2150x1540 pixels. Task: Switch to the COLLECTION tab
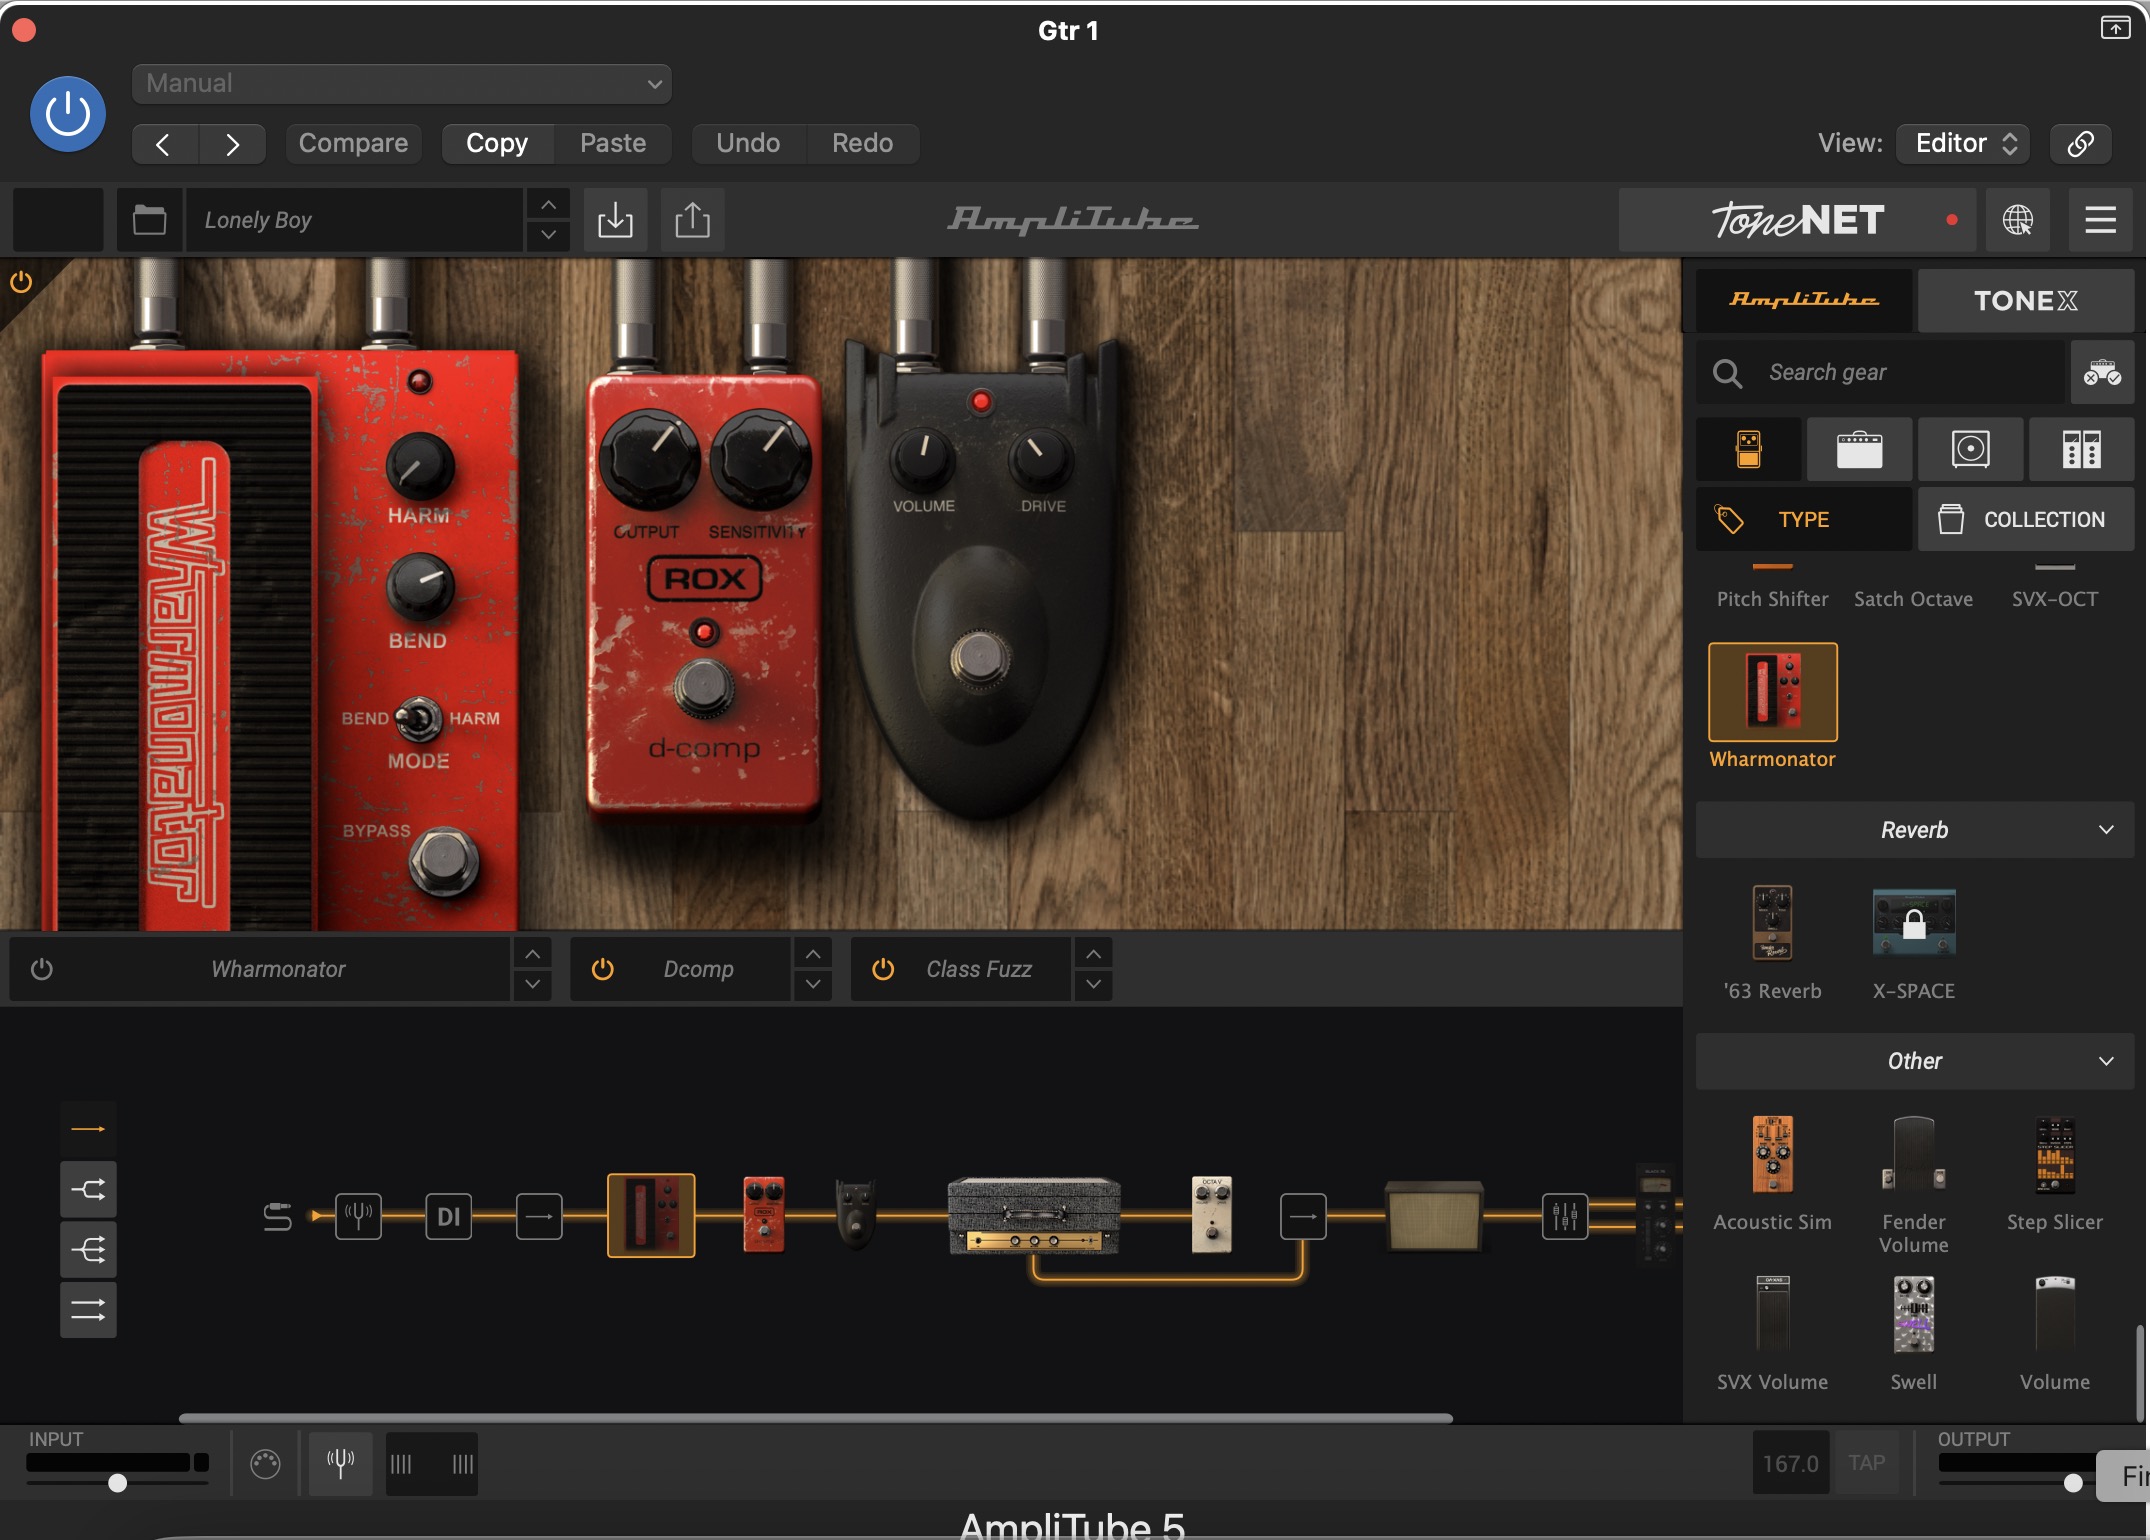2025,519
